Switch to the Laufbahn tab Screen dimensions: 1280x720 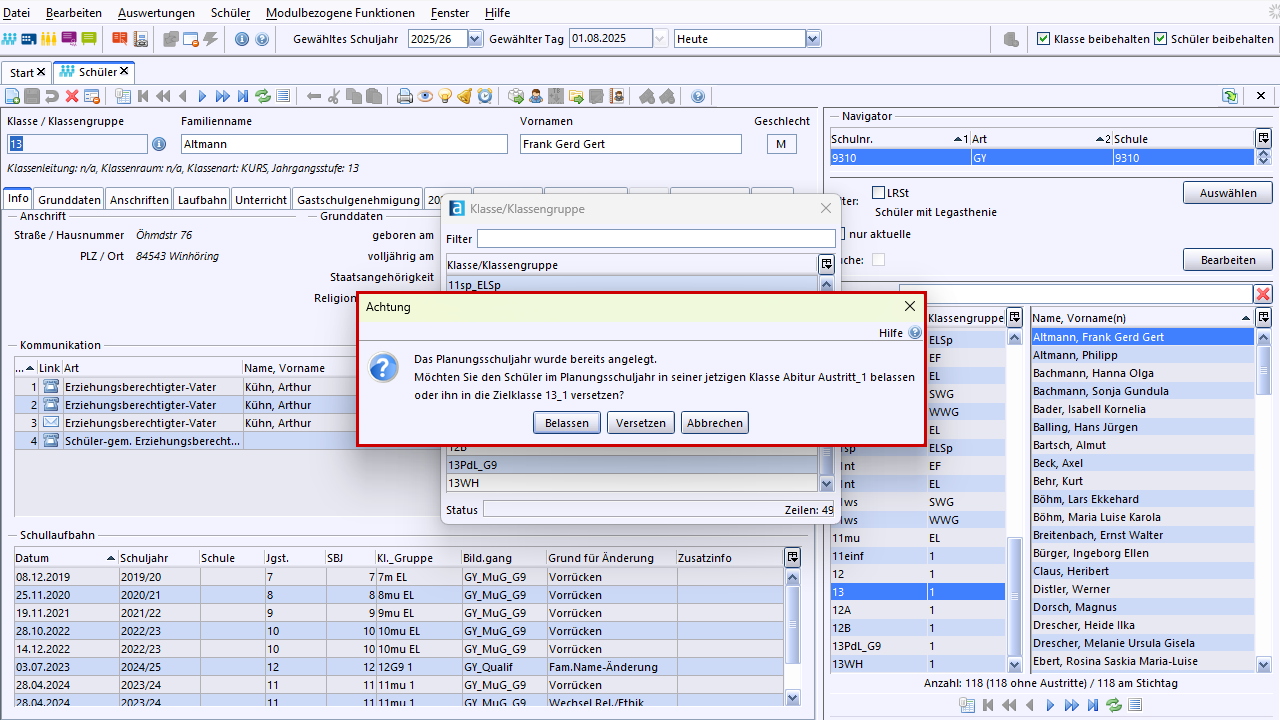coord(203,199)
